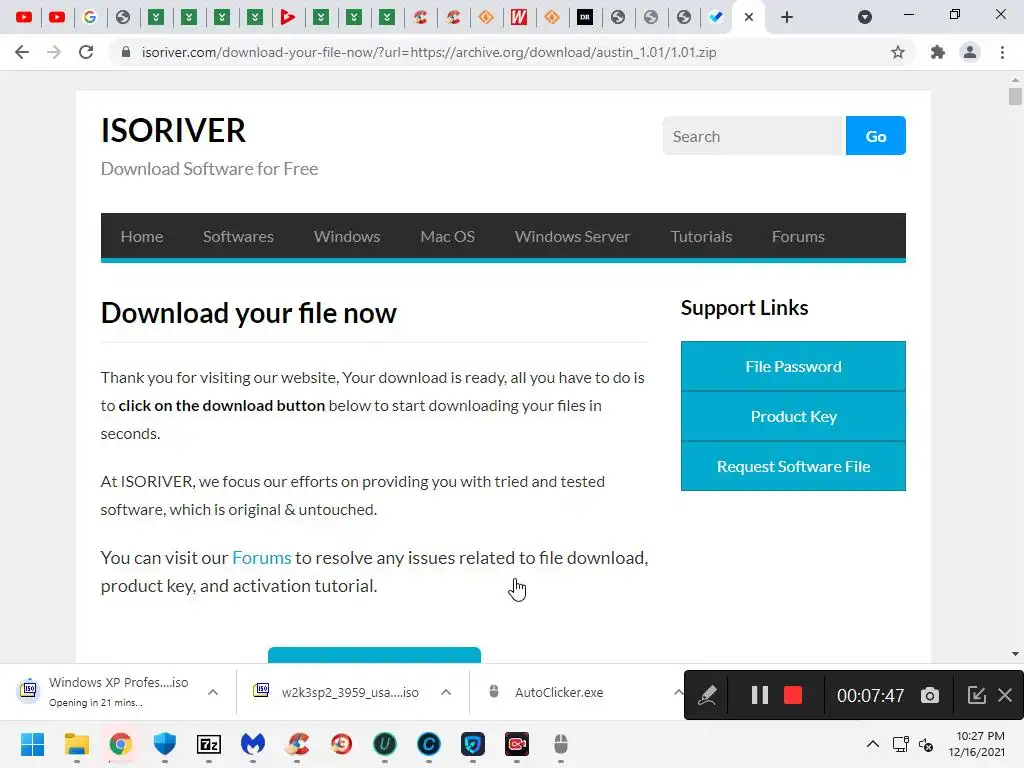Viewport: 1024px width, 768px height.
Task: Close the active isoriver tab
Action: click(x=749, y=17)
